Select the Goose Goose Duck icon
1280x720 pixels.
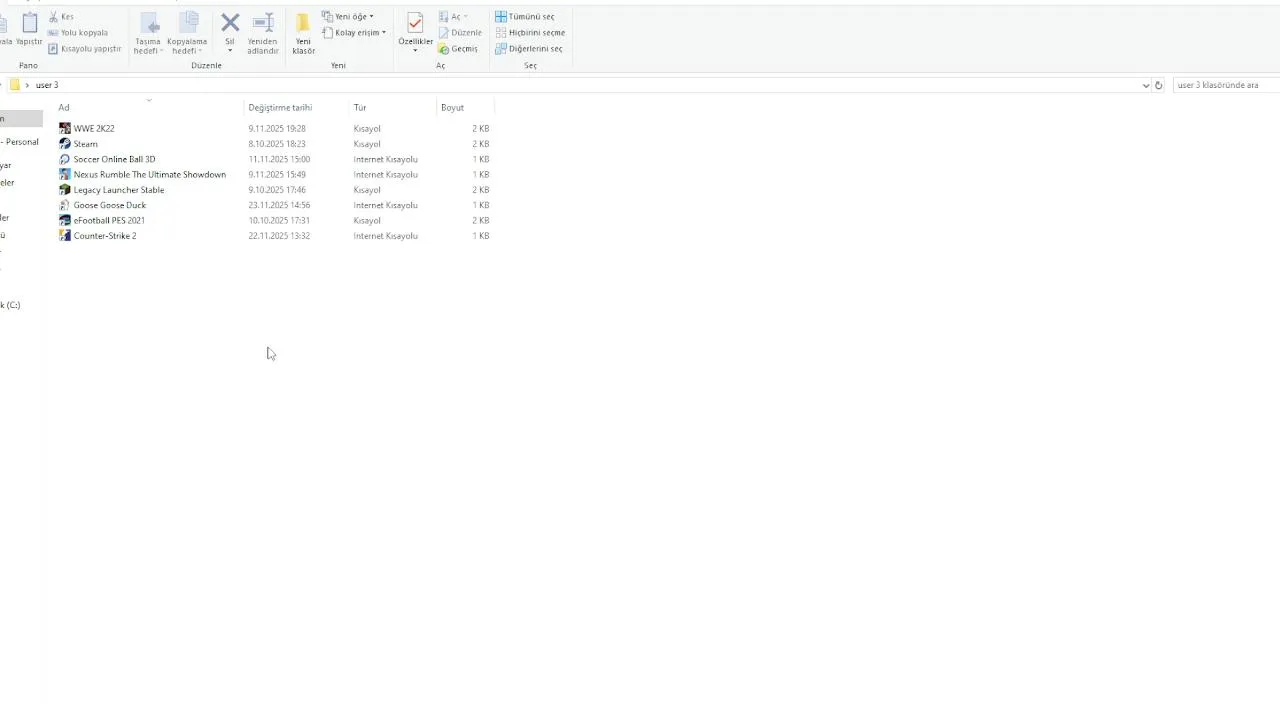point(65,205)
